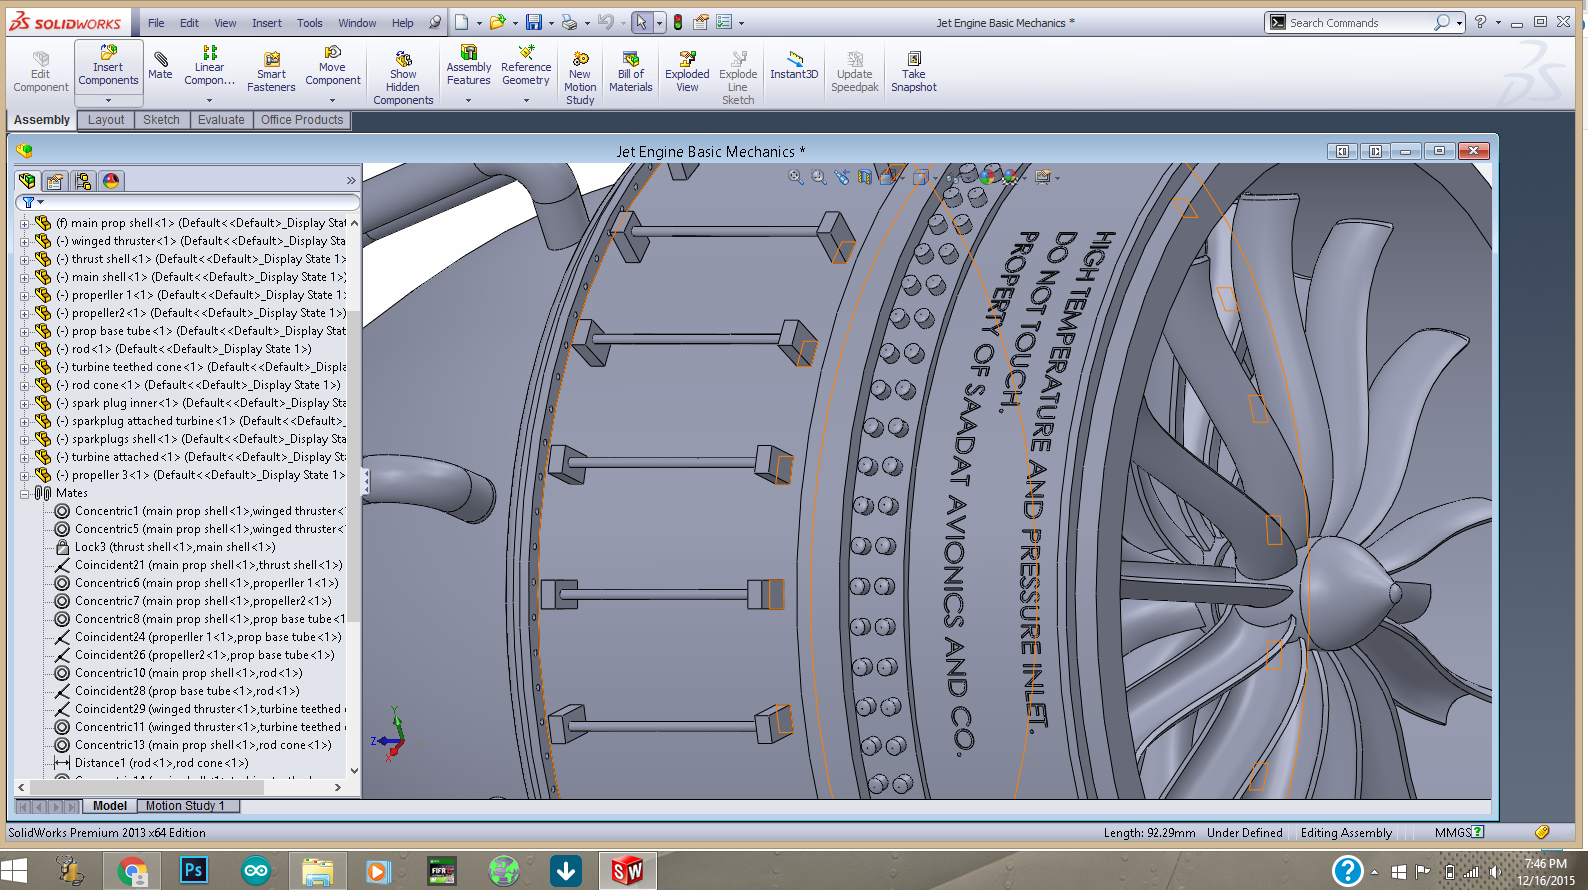
Task: Select Coincident21 mate in tree
Action: [199, 565]
